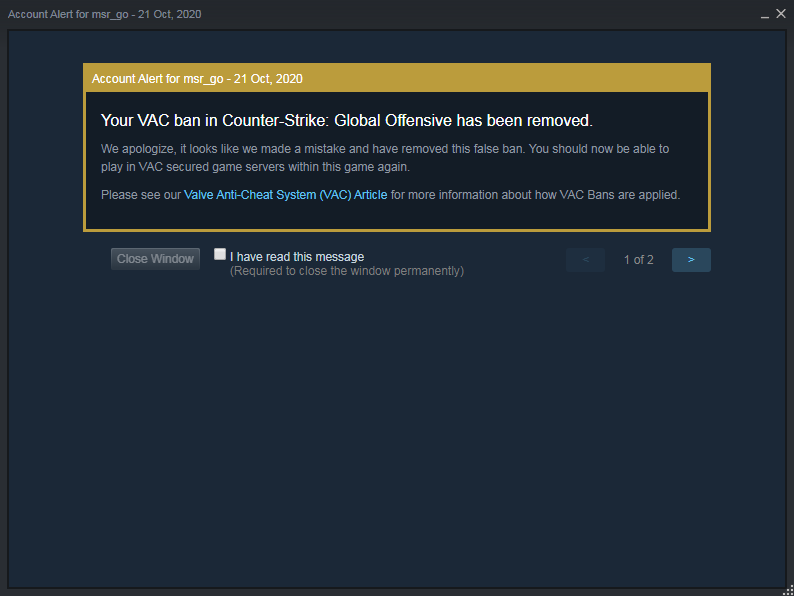Minimize the Account Alert window

tap(765, 15)
